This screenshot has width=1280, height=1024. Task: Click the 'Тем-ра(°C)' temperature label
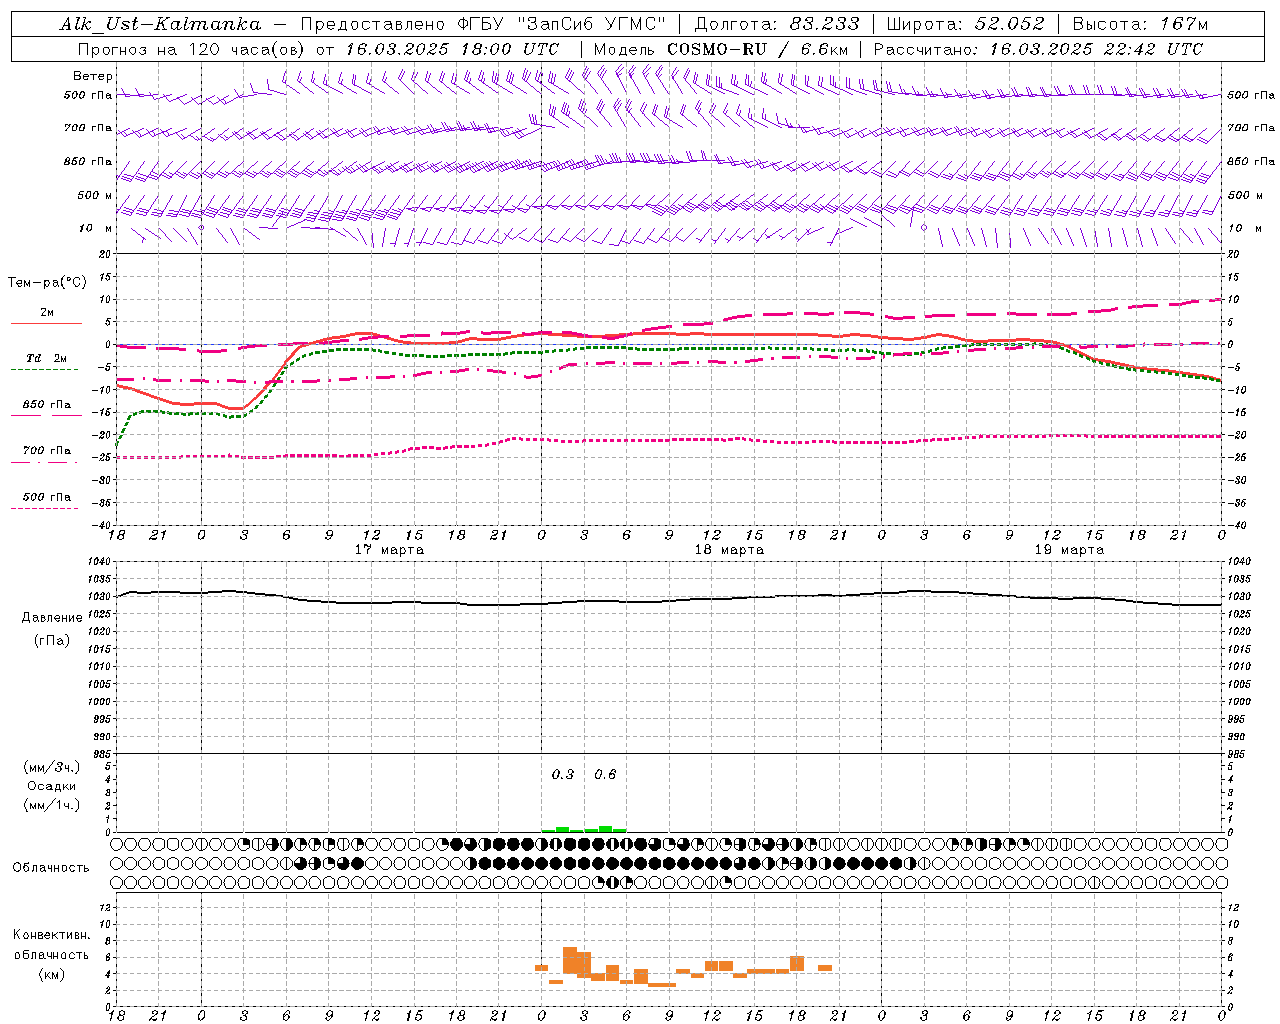coord(47,283)
